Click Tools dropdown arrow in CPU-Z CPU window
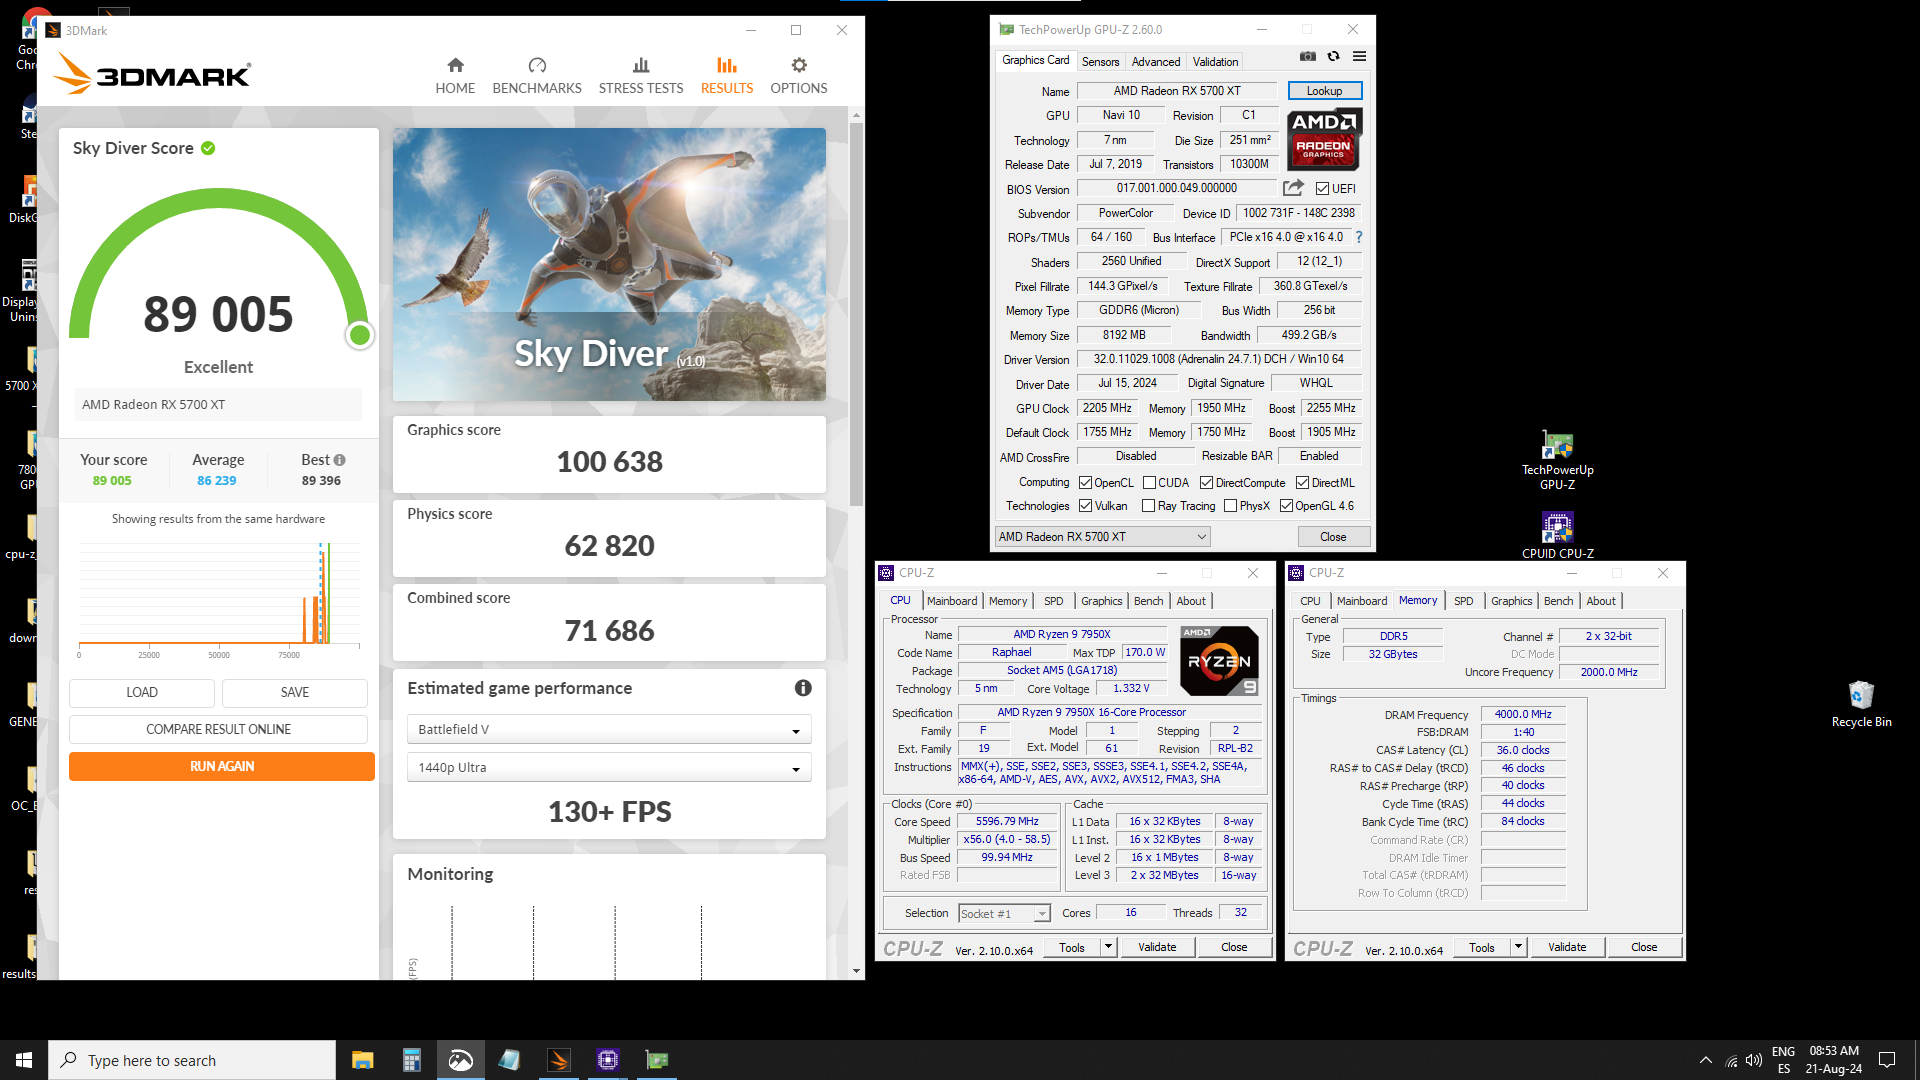Screen dimensions: 1920x1080 click(1108, 947)
